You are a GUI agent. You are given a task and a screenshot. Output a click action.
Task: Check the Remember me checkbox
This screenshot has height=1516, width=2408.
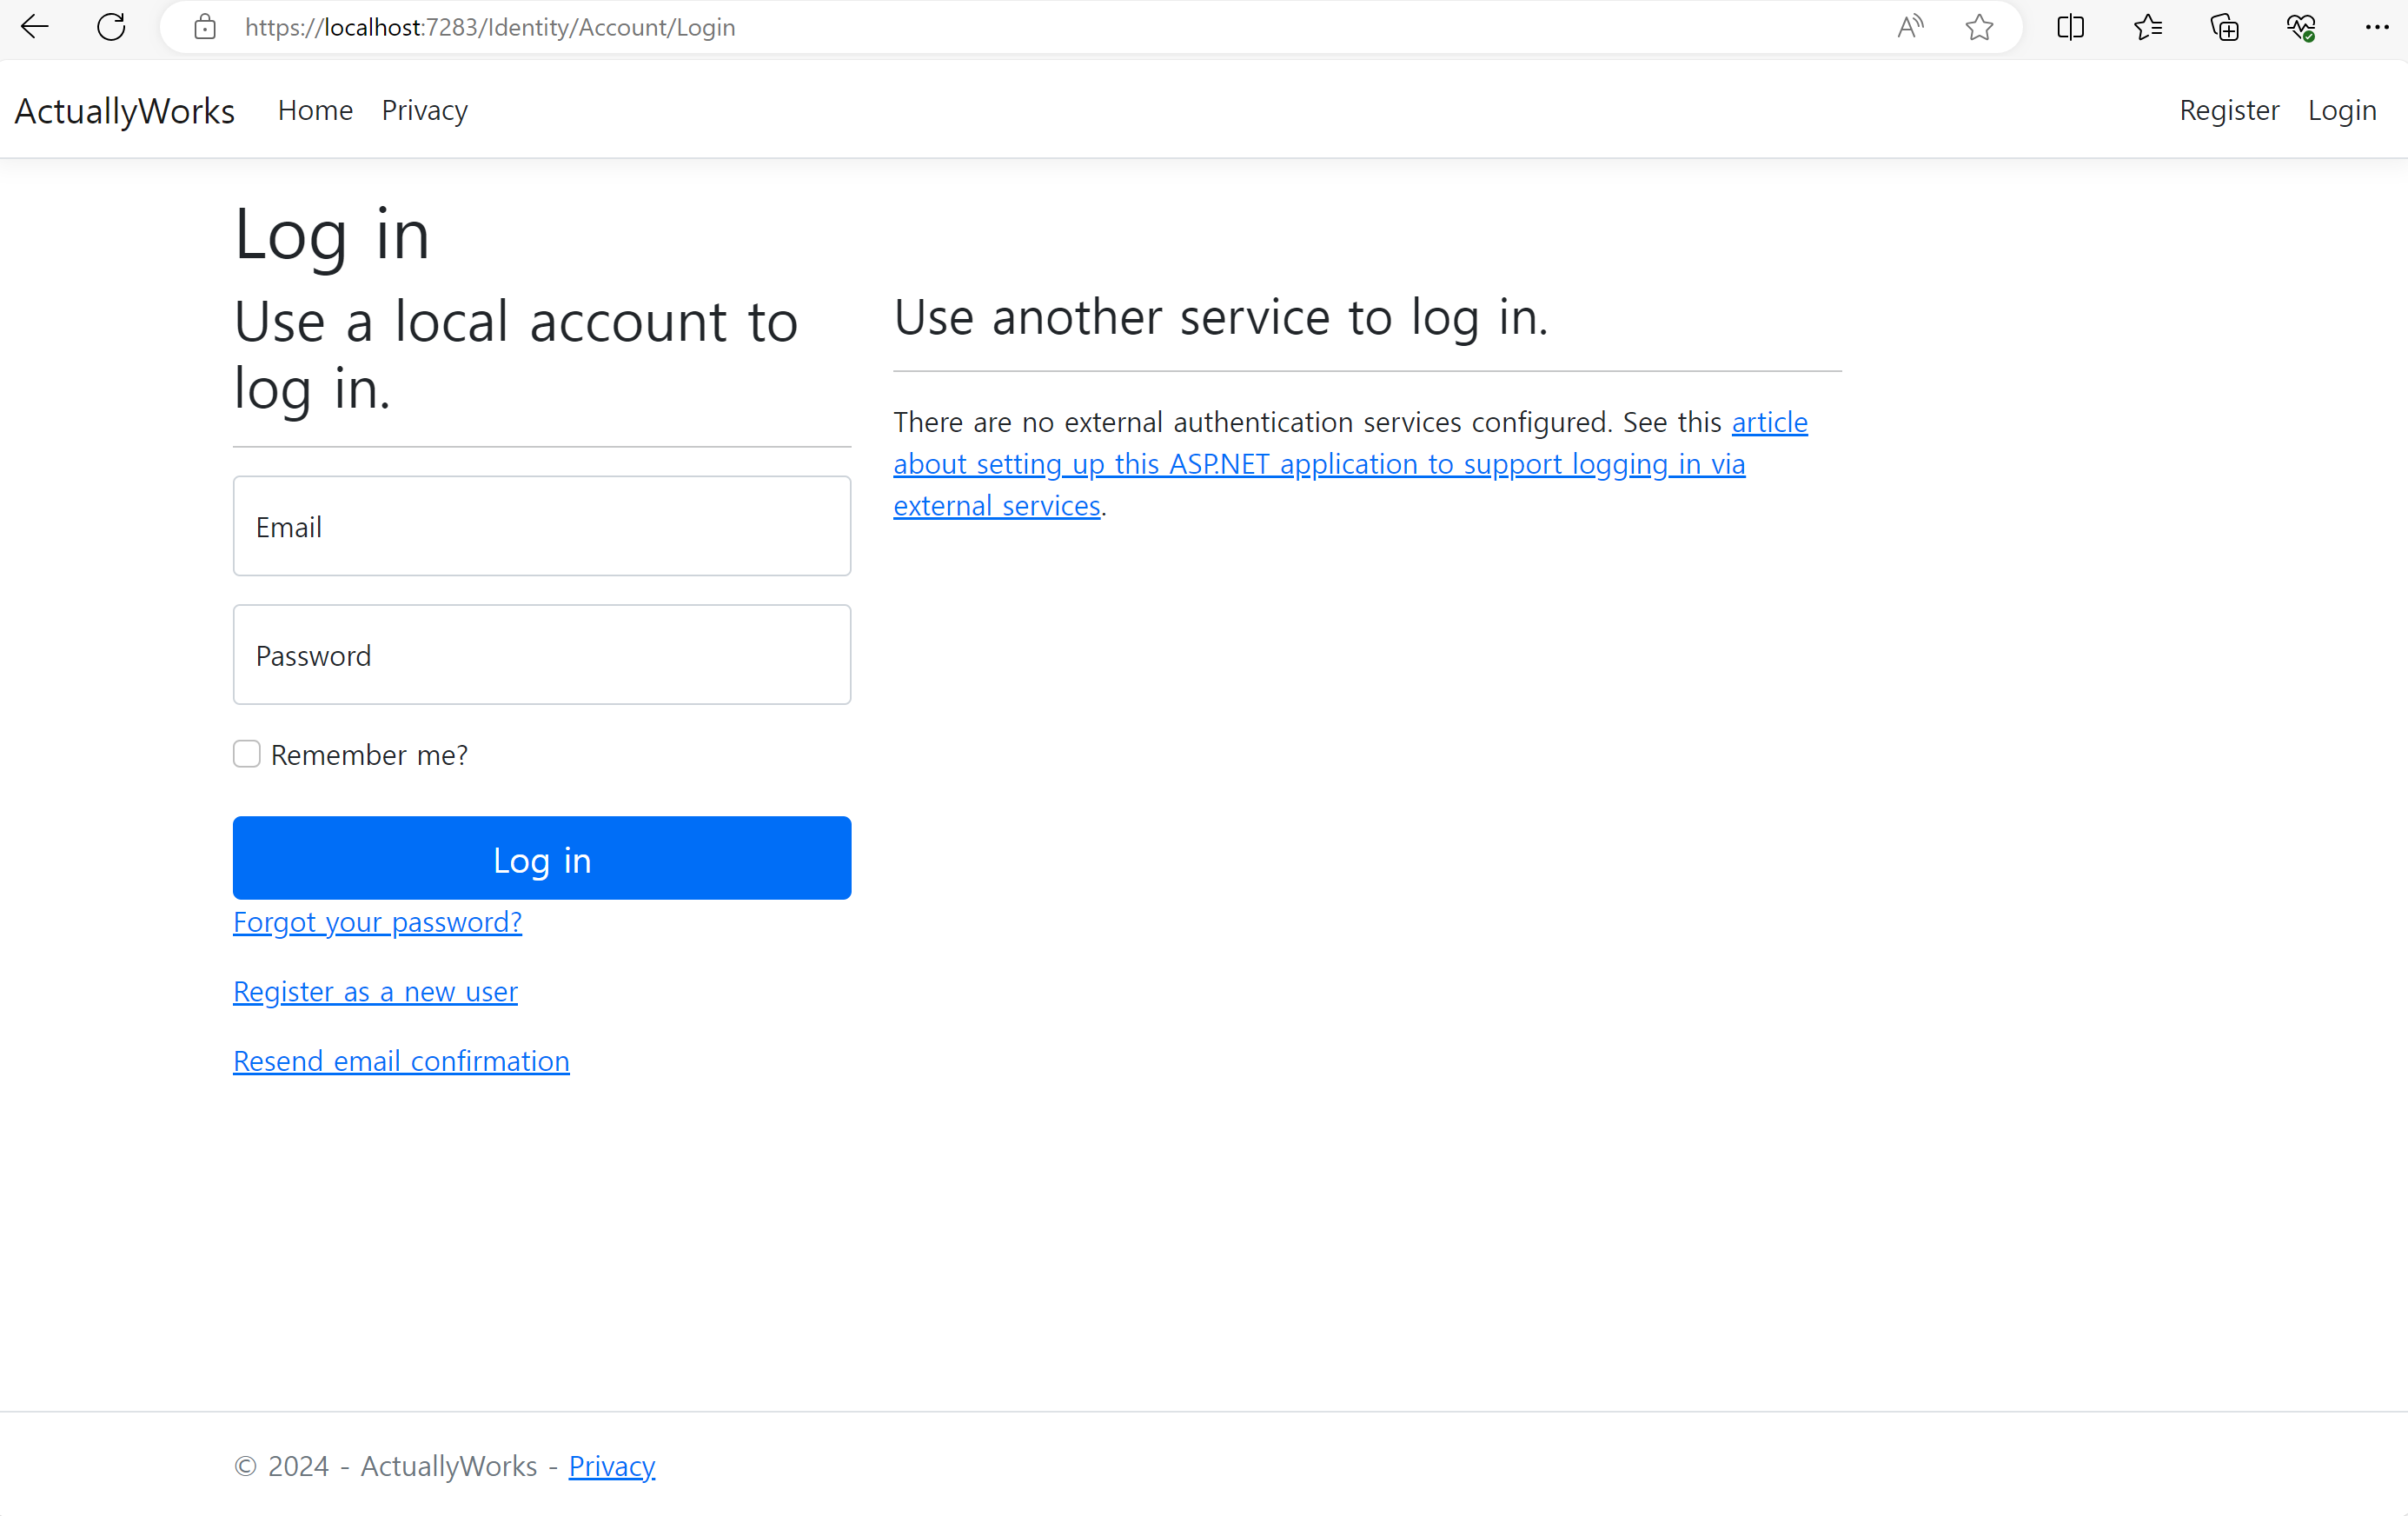tap(247, 754)
